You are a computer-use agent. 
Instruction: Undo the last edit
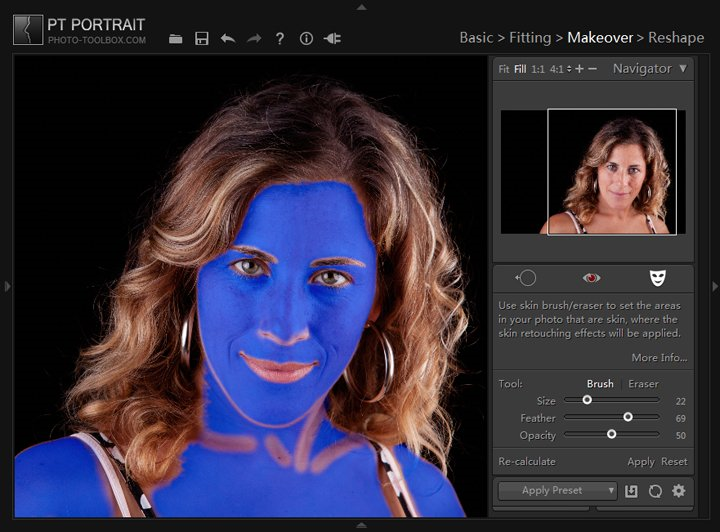(x=228, y=39)
